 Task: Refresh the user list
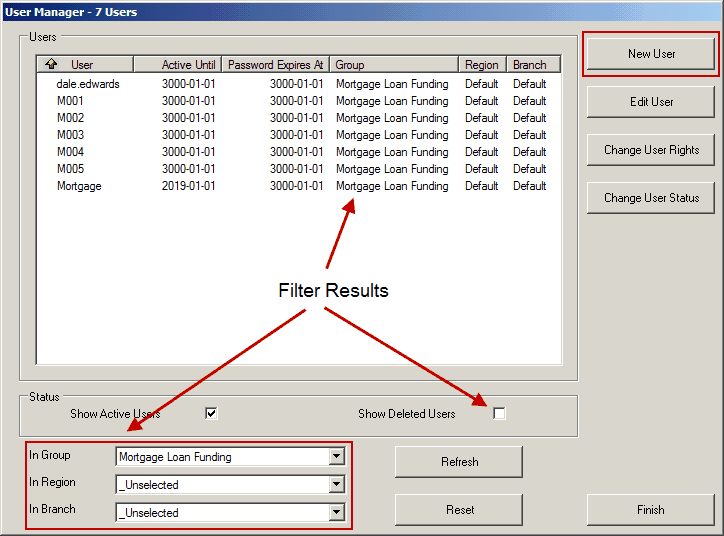(x=459, y=462)
